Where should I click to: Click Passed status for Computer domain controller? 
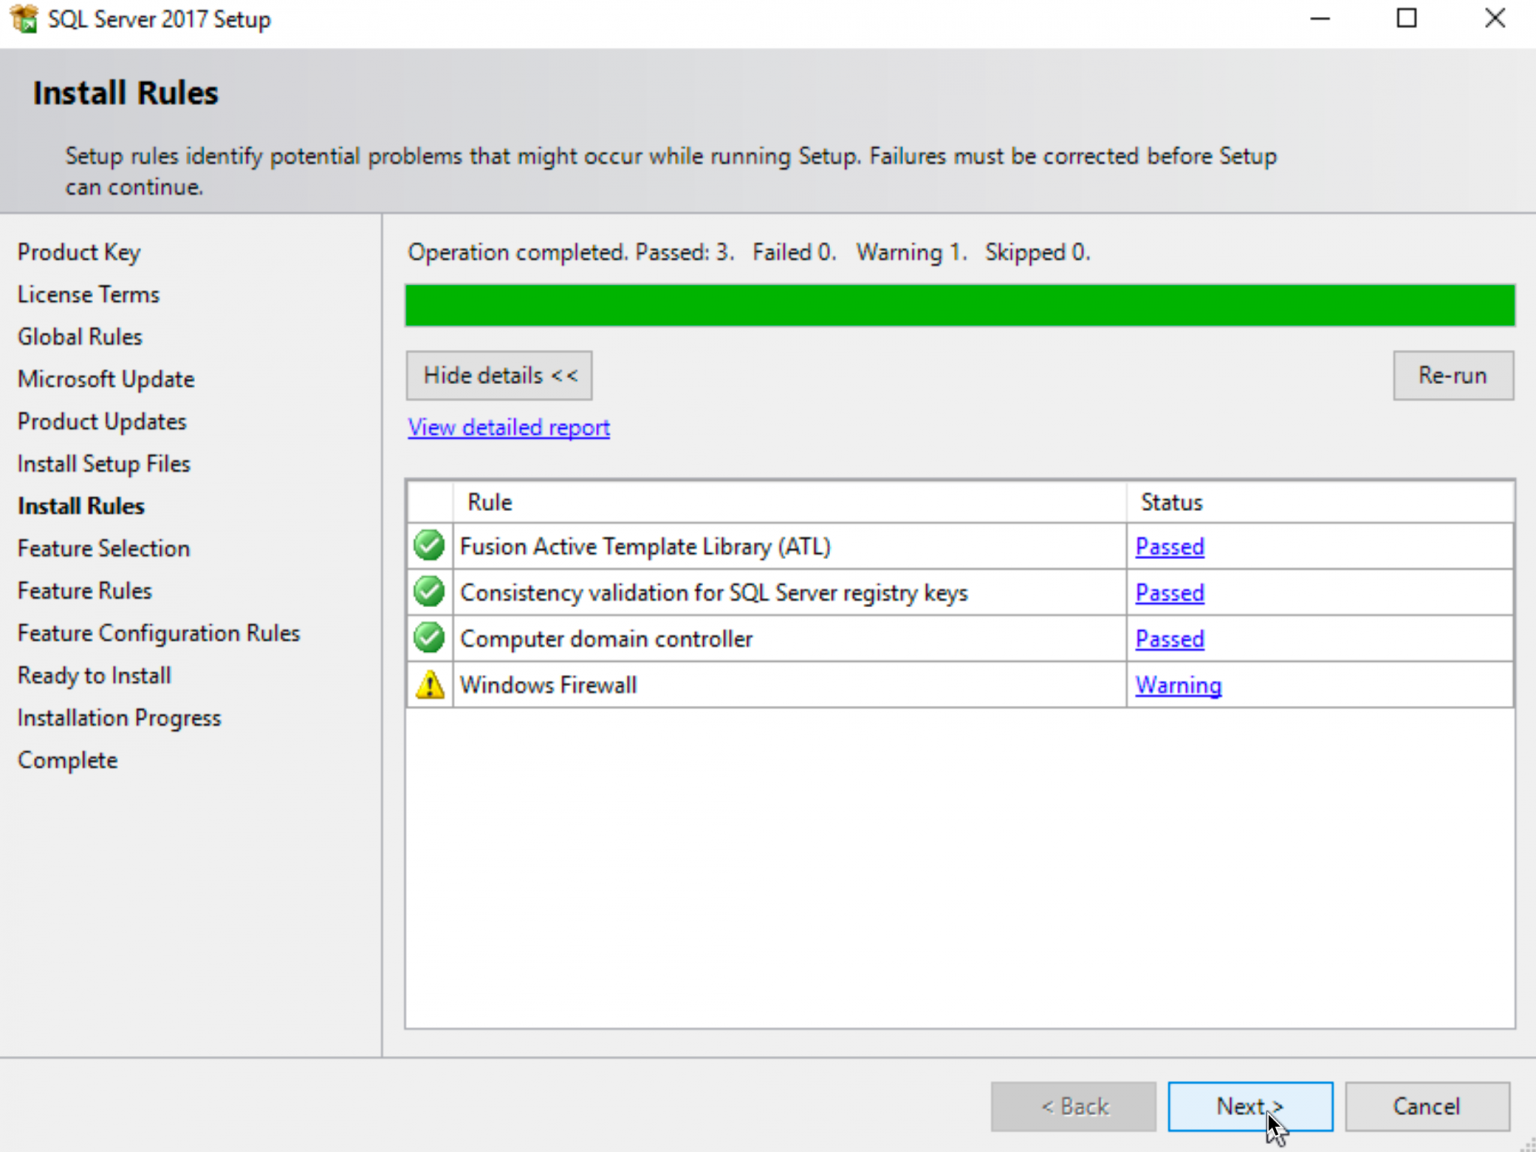1169,638
